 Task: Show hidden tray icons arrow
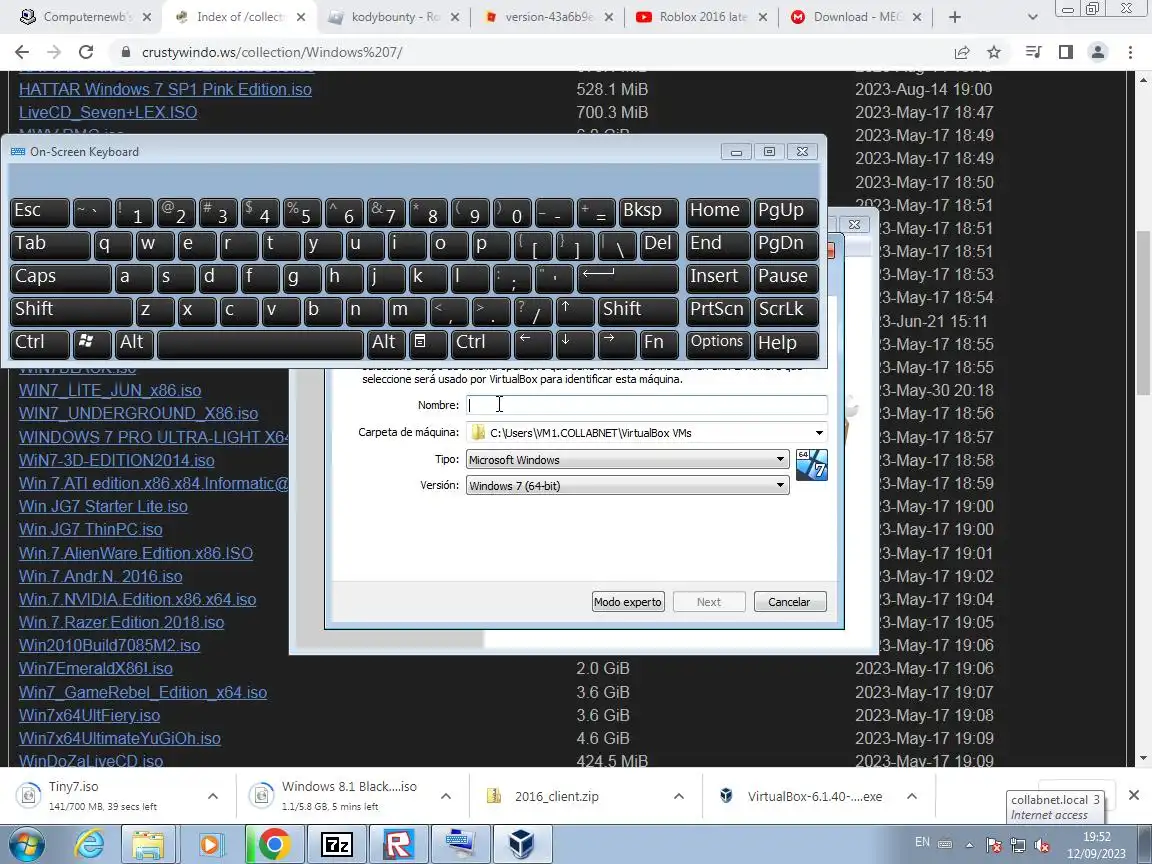point(969,845)
